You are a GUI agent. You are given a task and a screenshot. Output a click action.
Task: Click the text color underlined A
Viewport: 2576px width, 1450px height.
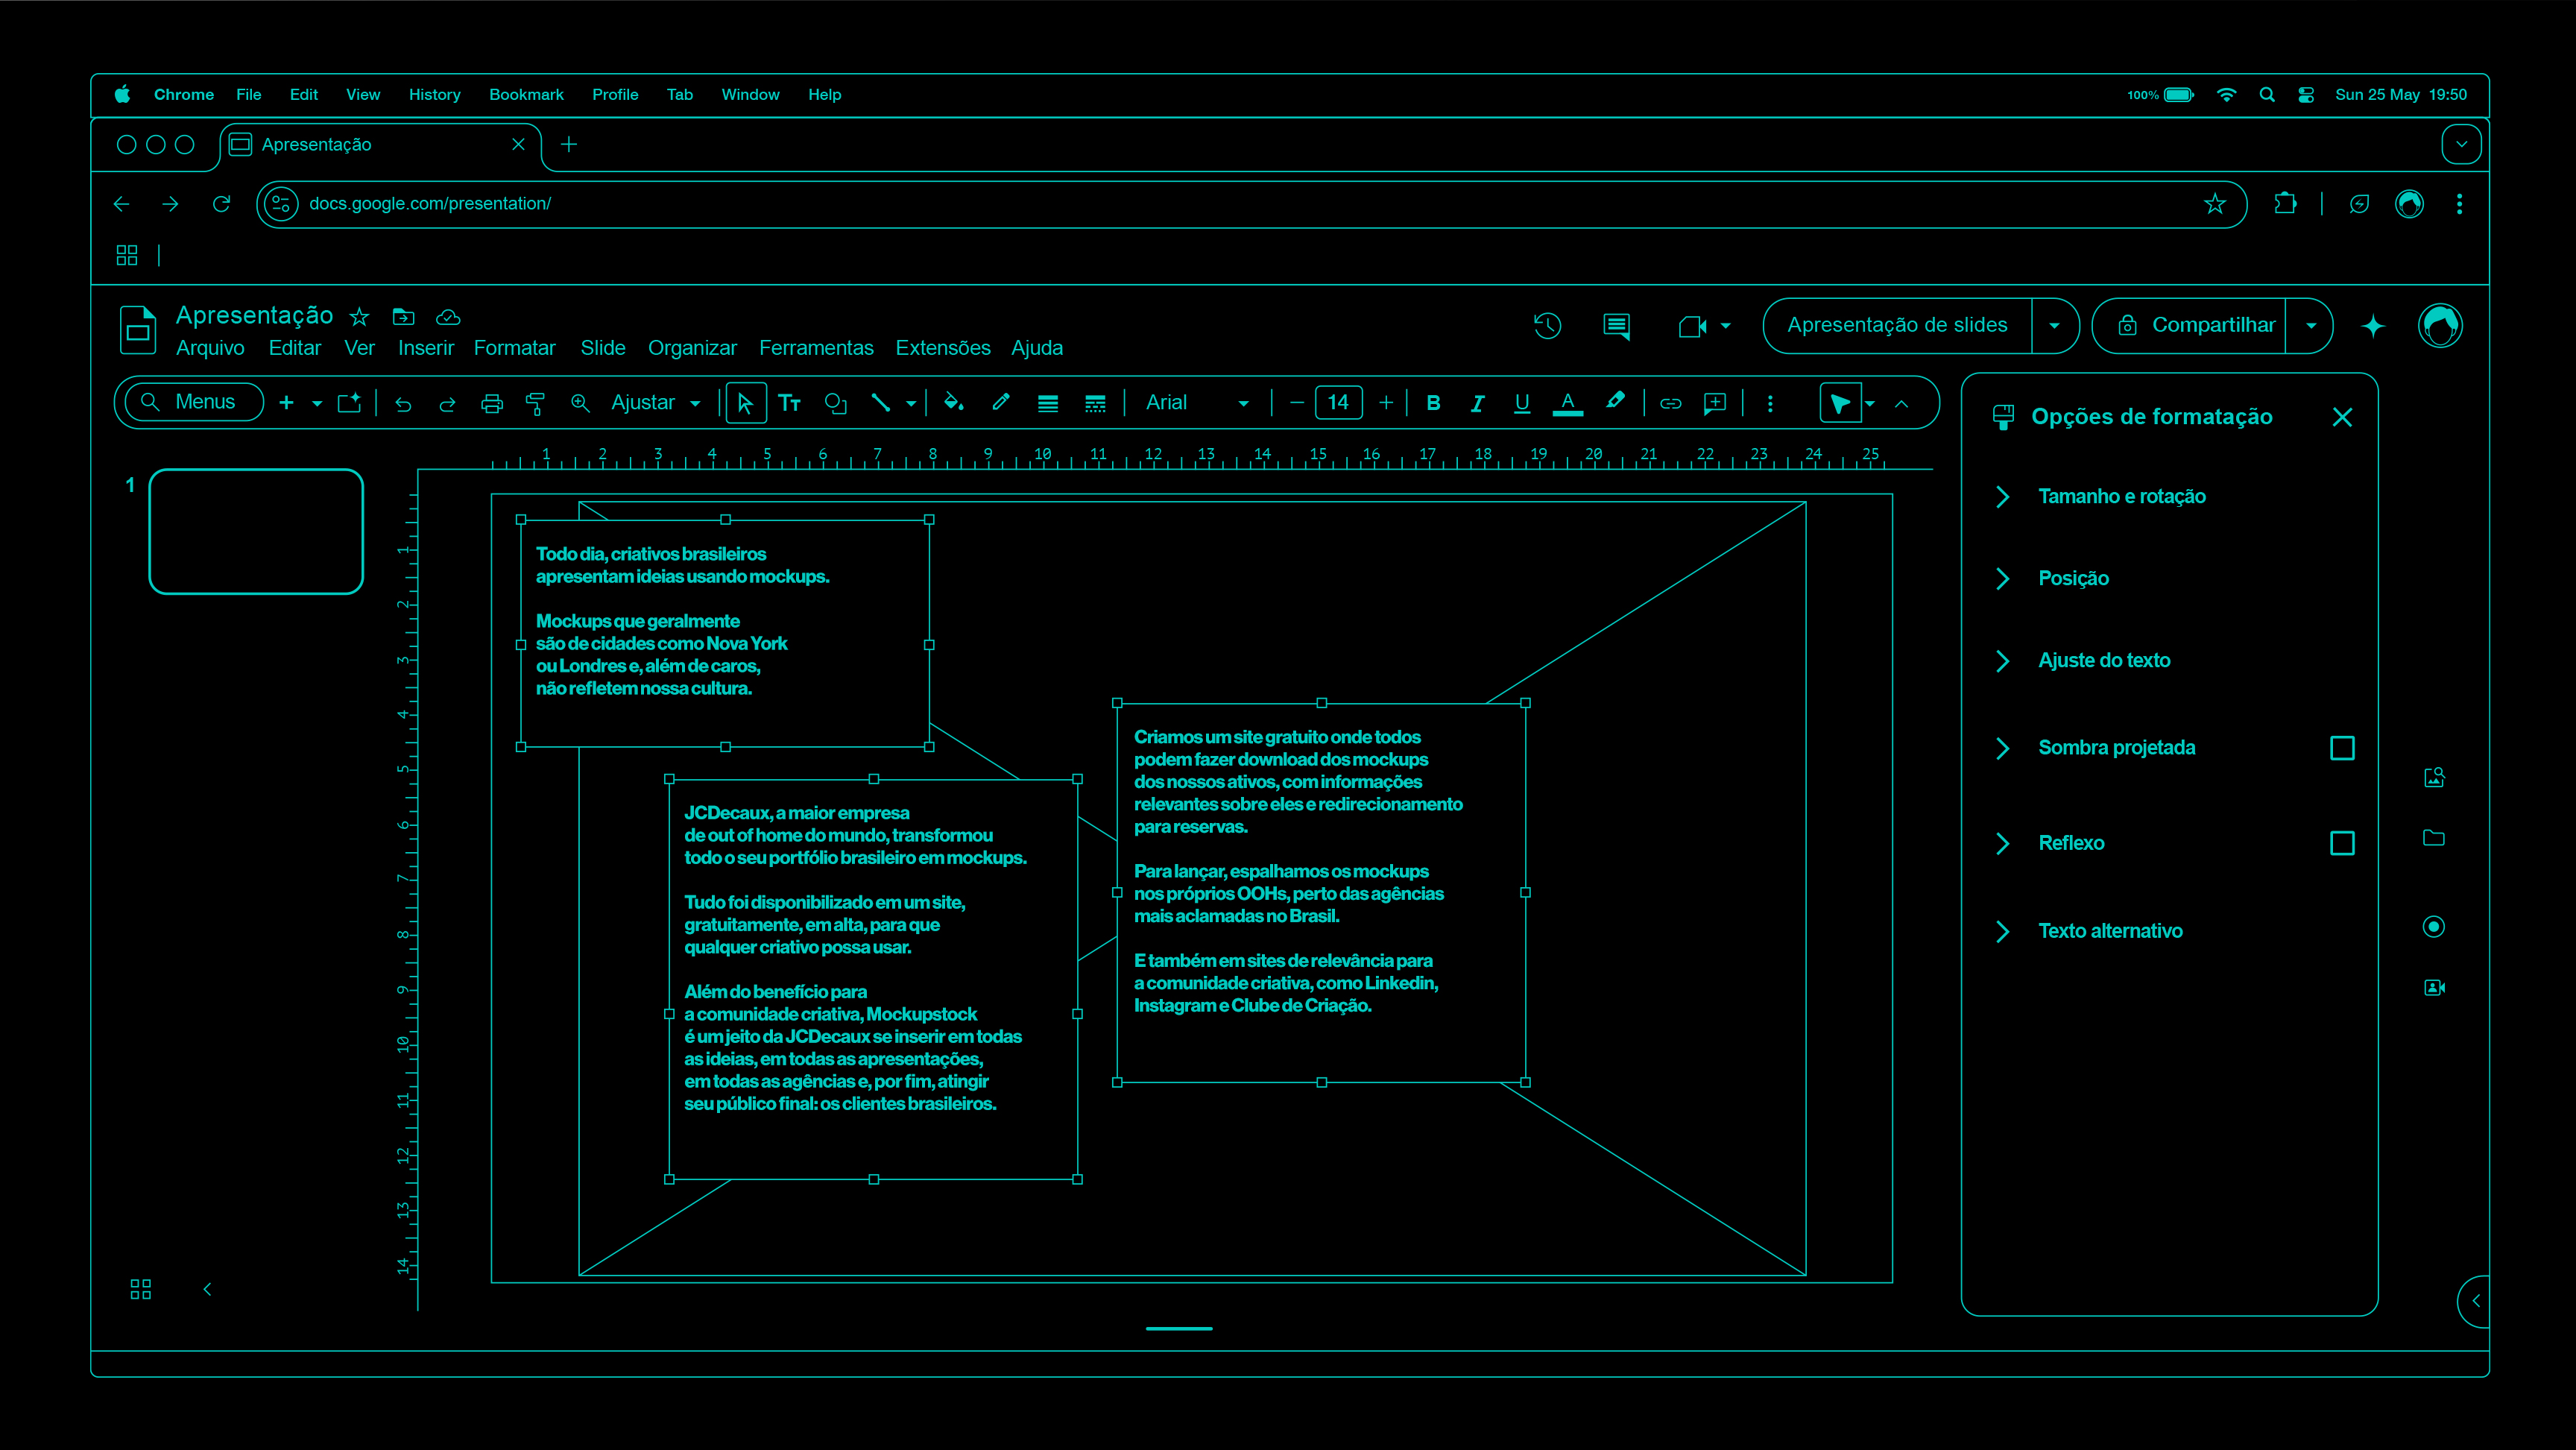[1567, 403]
